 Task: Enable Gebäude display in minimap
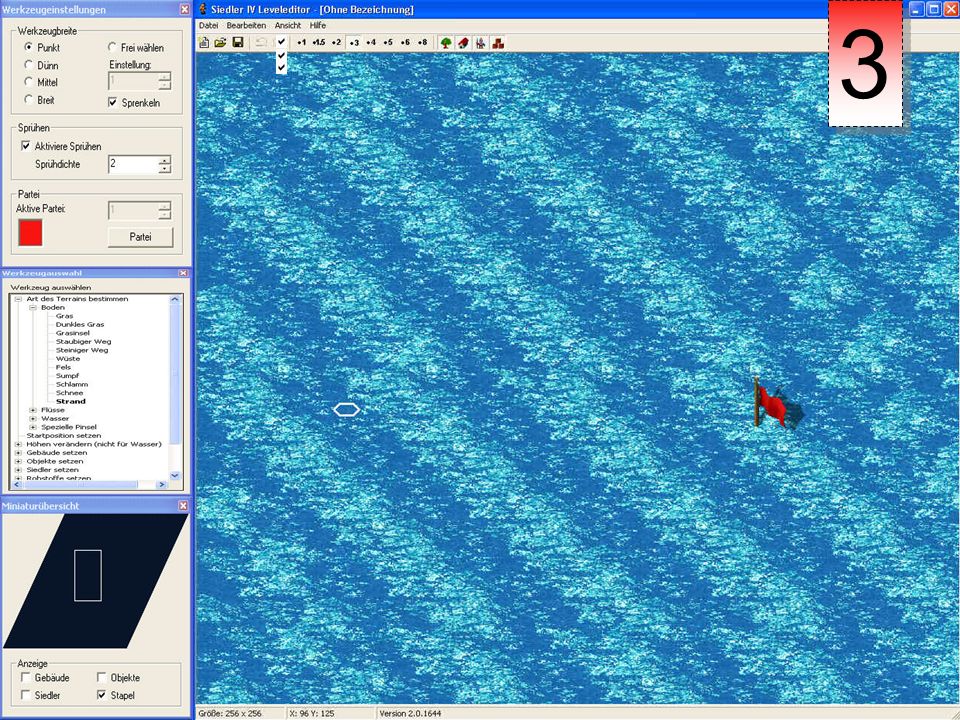(26, 677)
